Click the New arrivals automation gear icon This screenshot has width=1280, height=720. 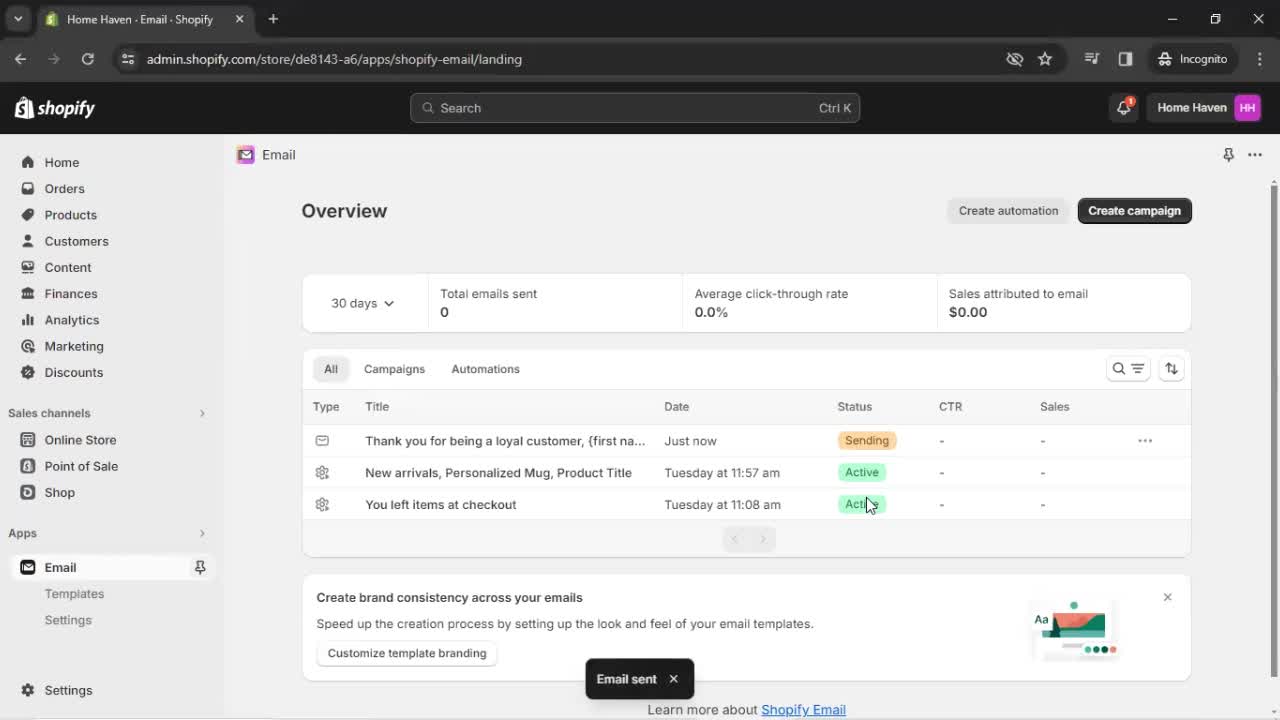[322, 472]
